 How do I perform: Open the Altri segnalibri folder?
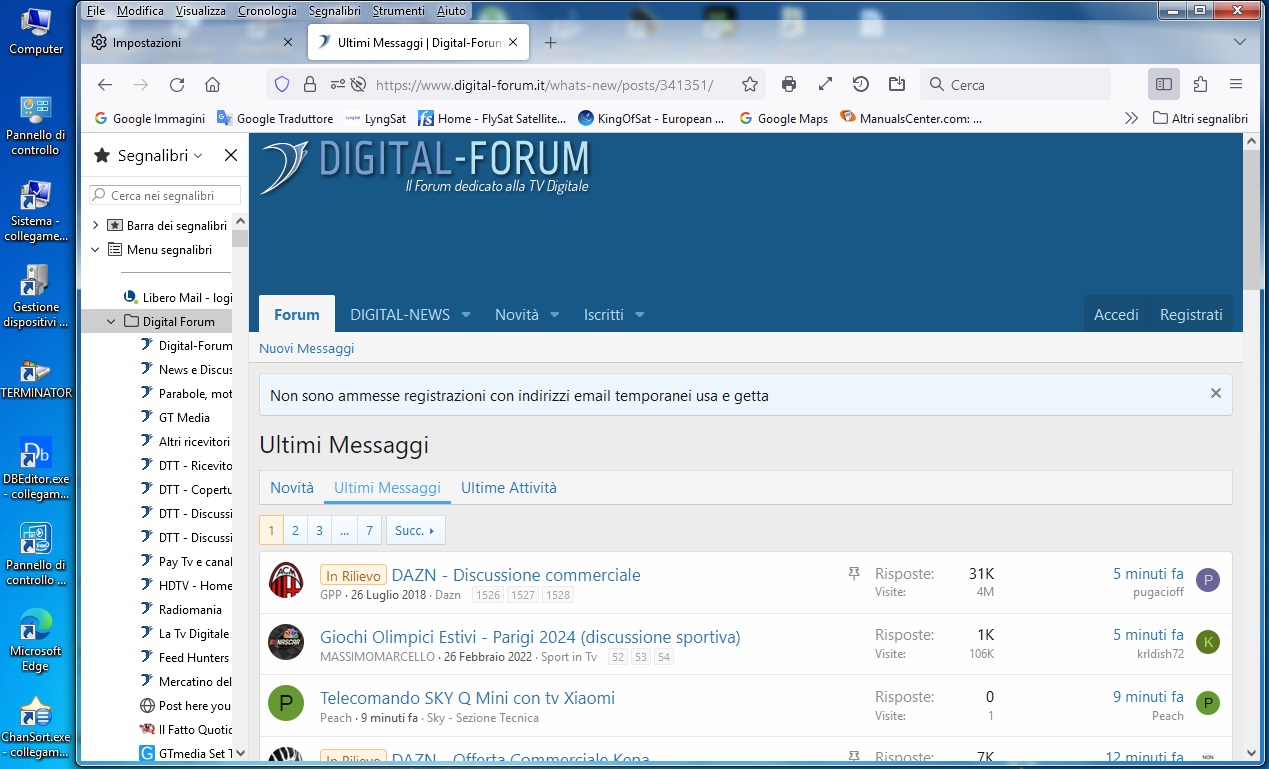1200,118
